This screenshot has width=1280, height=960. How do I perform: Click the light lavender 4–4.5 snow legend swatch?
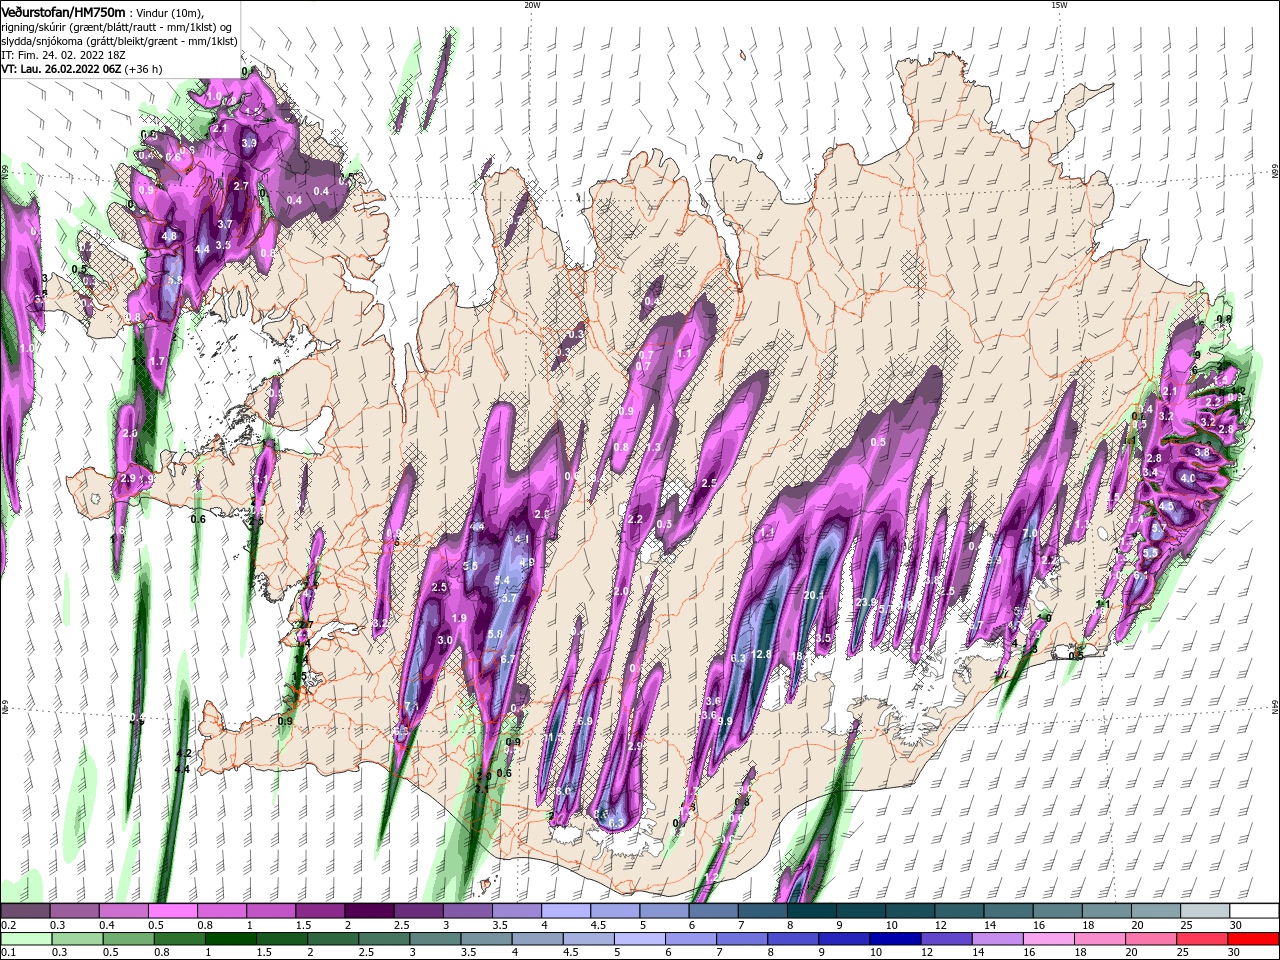(566, 911)
